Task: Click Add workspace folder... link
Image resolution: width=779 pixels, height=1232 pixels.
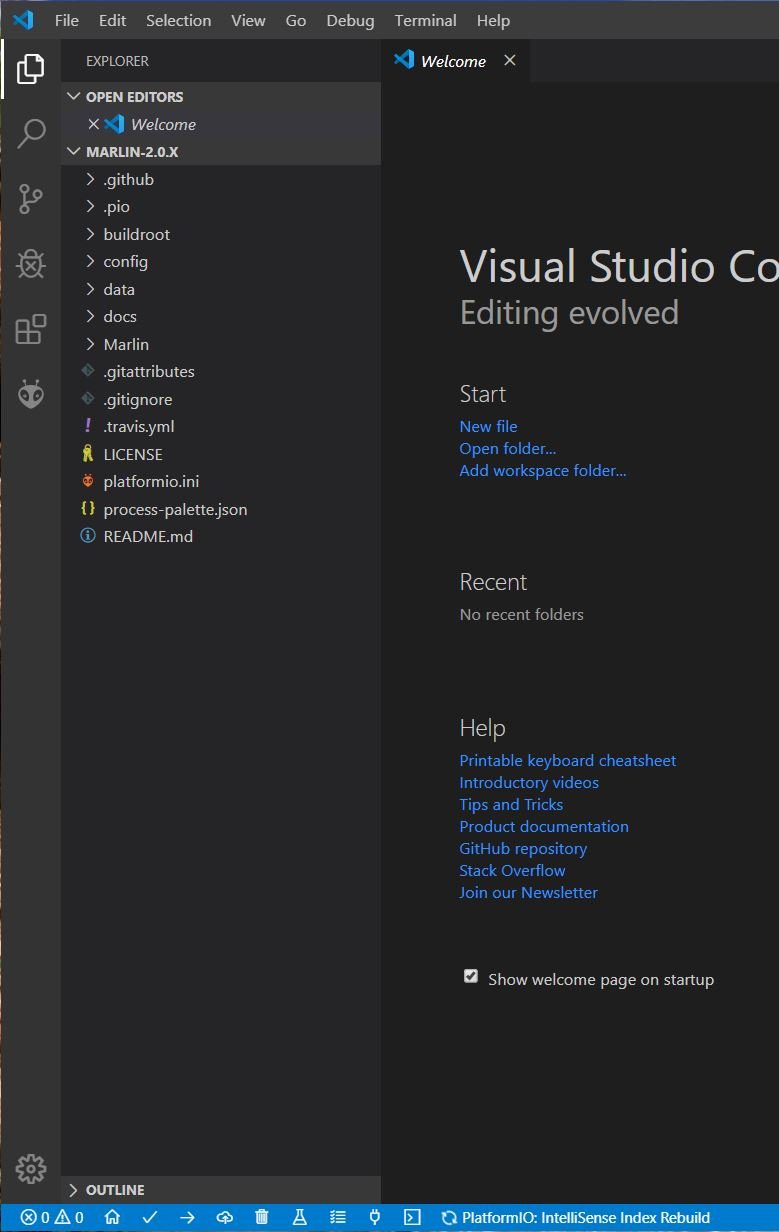Action: (543, 470)
